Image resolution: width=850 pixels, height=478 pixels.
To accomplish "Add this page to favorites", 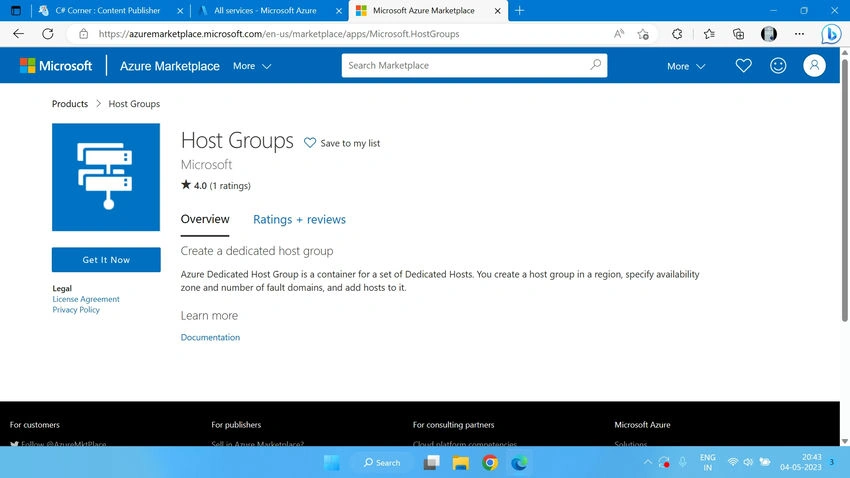I will point(643,34).
